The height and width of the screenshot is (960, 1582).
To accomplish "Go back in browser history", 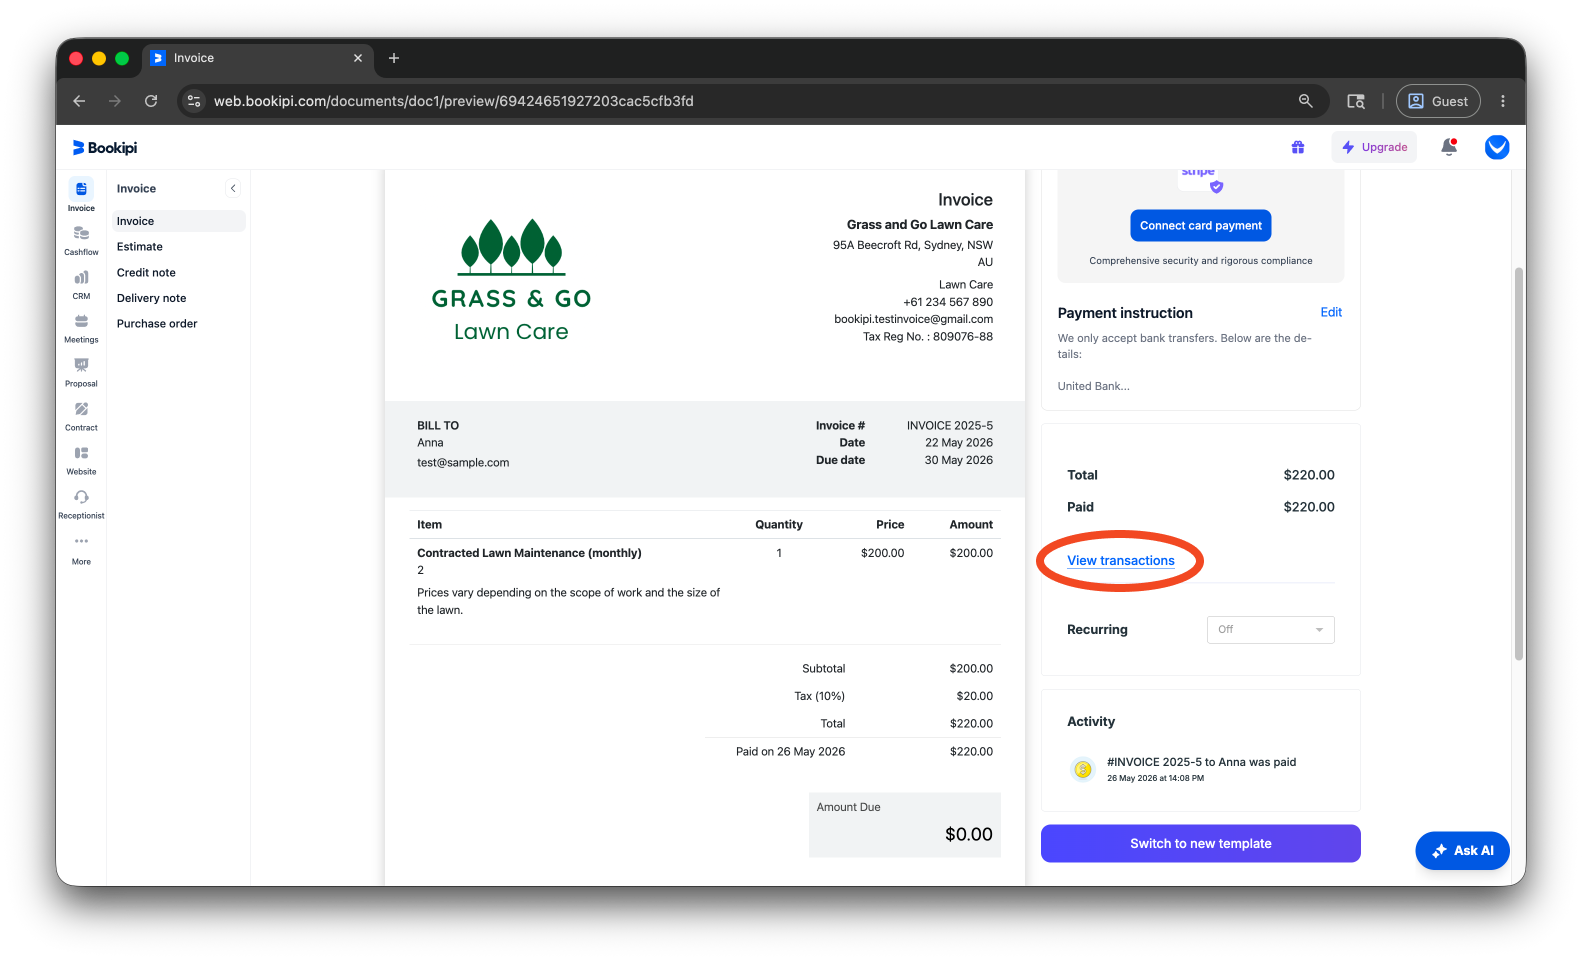I will (79, 101).
